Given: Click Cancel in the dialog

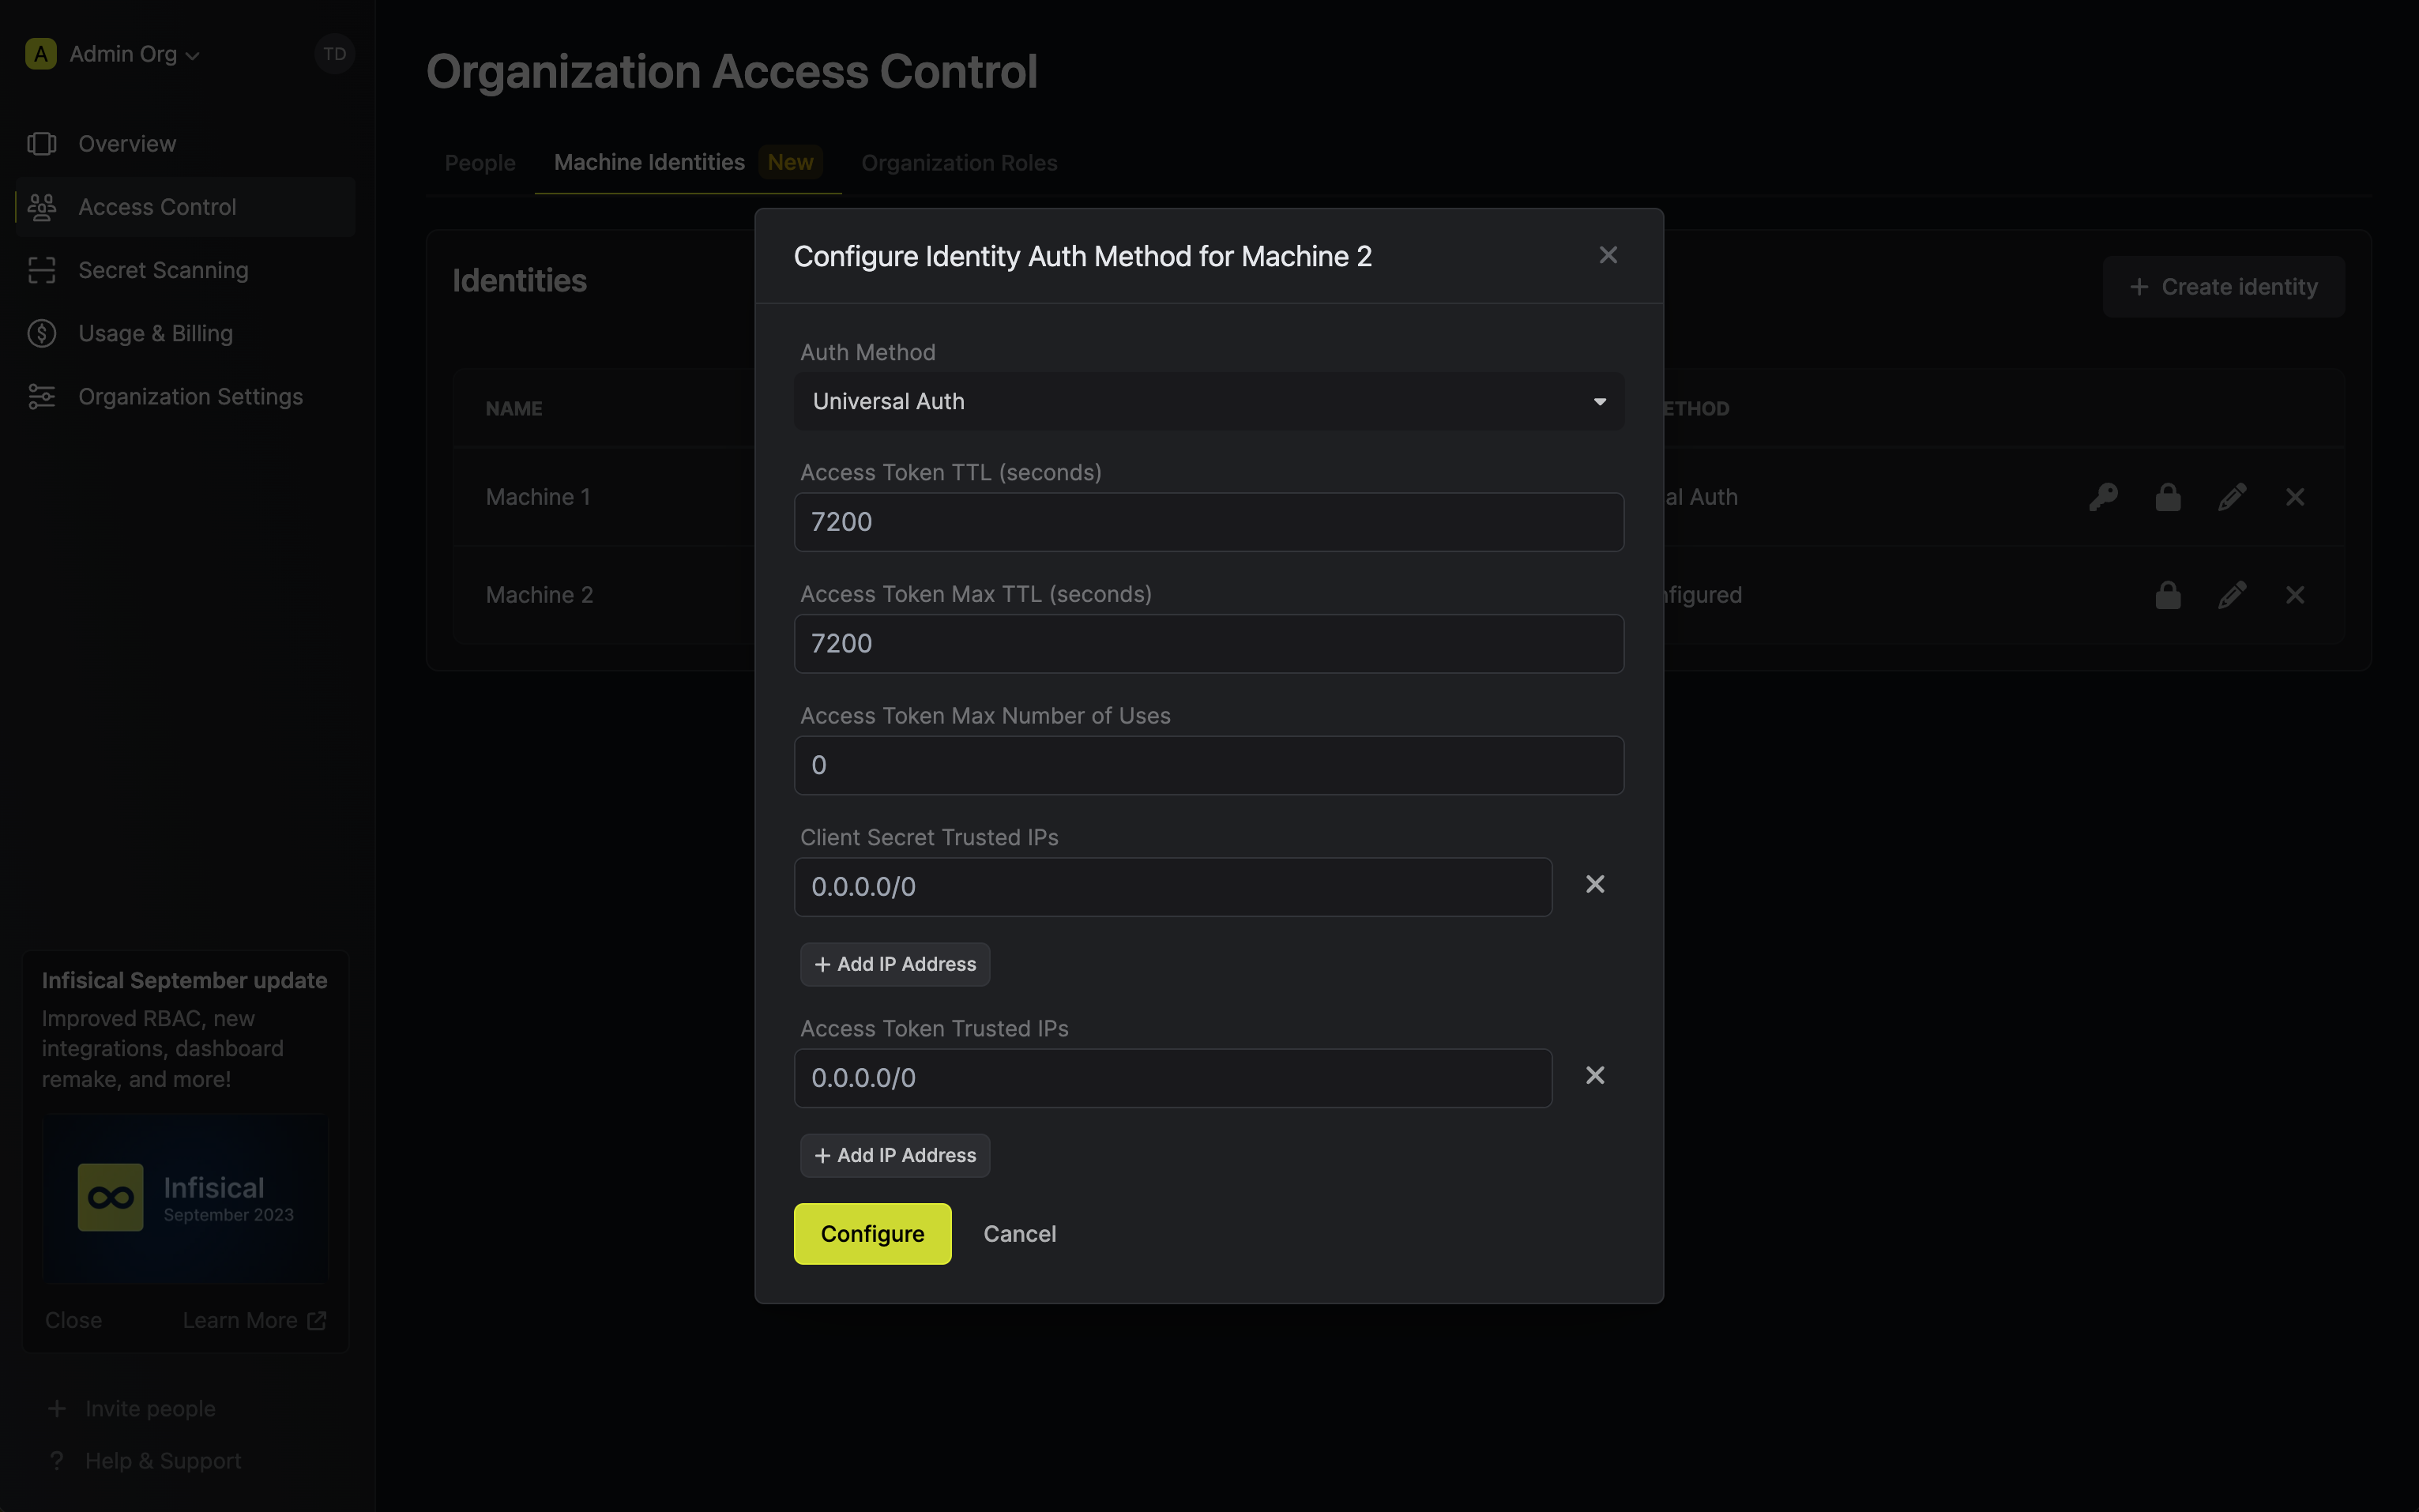Looking at the screenshot, I should pos(1019,1233).
